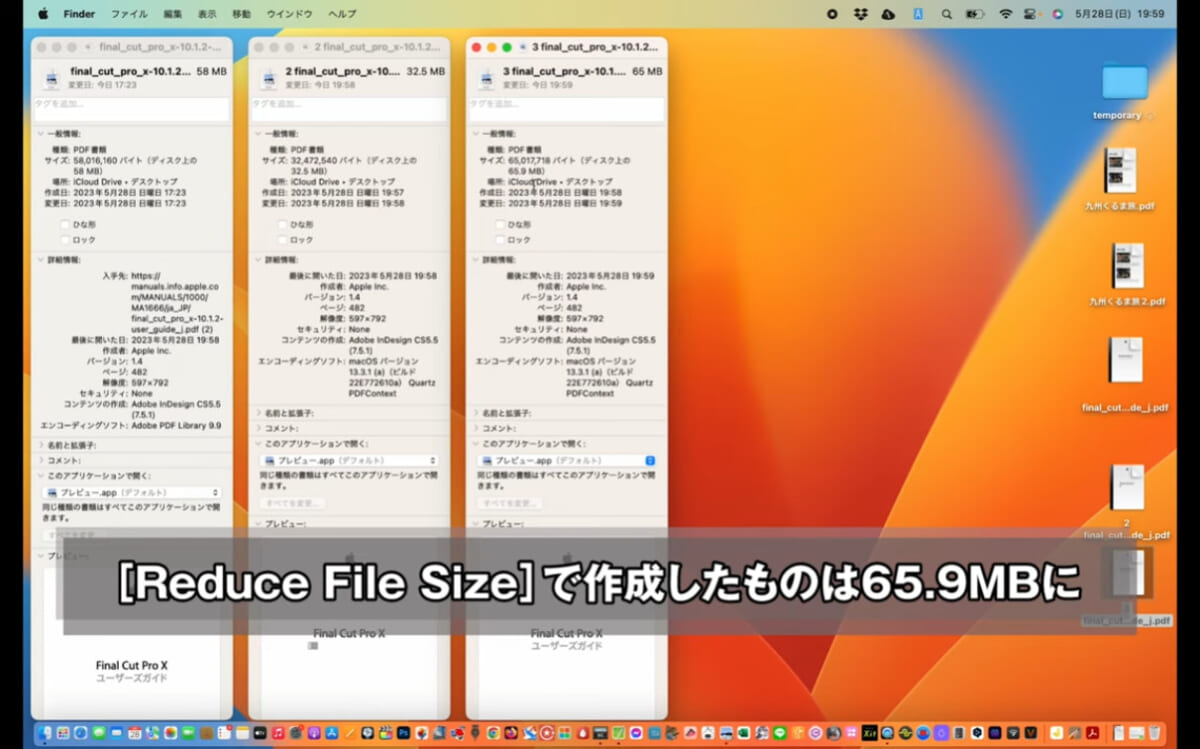1200x749 pixels.
Task: Open the Apple menu
Action: [x=42, y=14]
